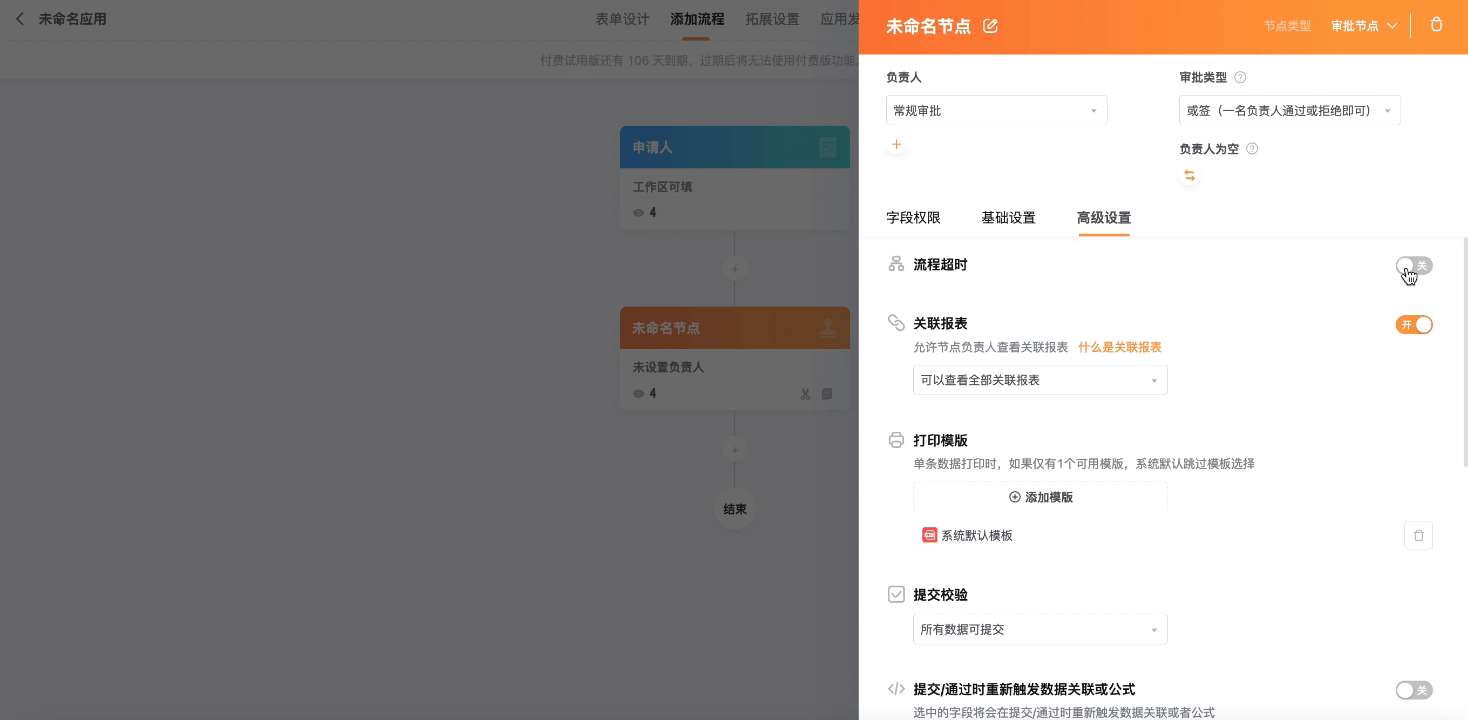Turn off the 关联报表 switch
This screenshot has width=1468, height=720.
[x=1414, y=324]
